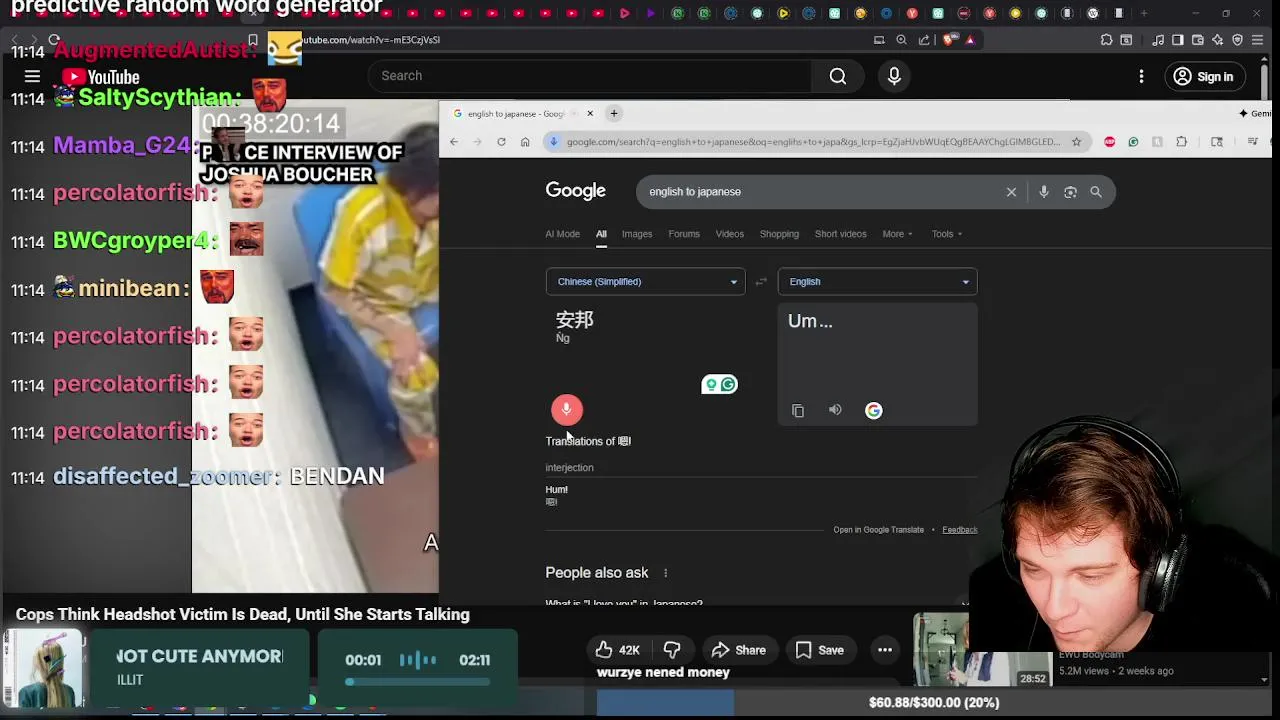Reload the Google search page
This screenshot has width=1280, height=720.
pos(501,142)
